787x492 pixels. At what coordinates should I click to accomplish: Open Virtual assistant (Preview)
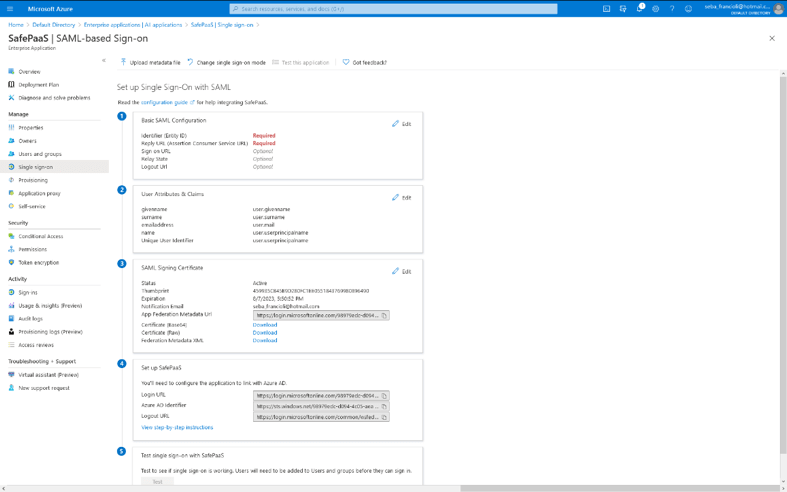point(48,375)
